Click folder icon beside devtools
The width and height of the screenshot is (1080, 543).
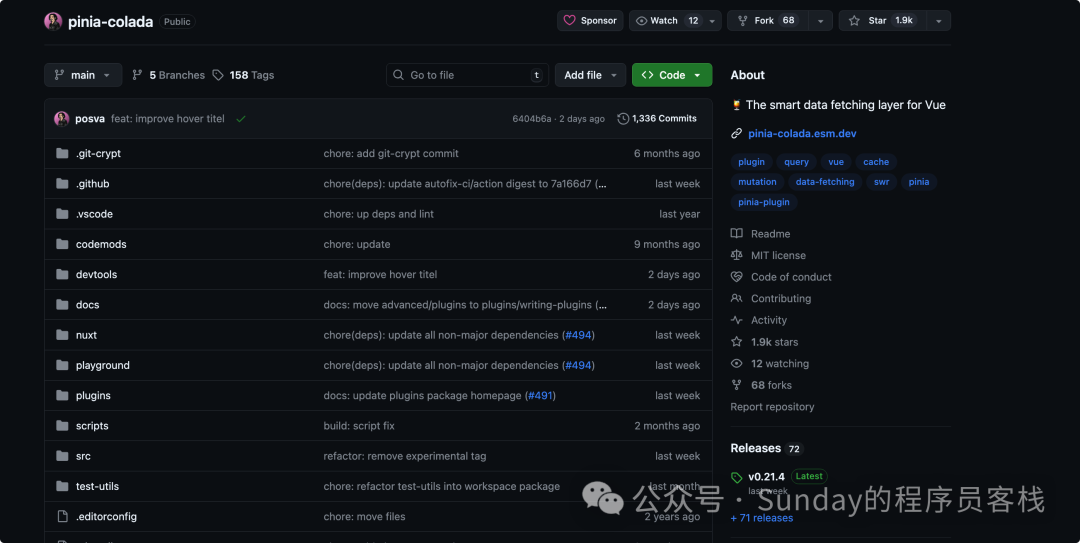62,275
